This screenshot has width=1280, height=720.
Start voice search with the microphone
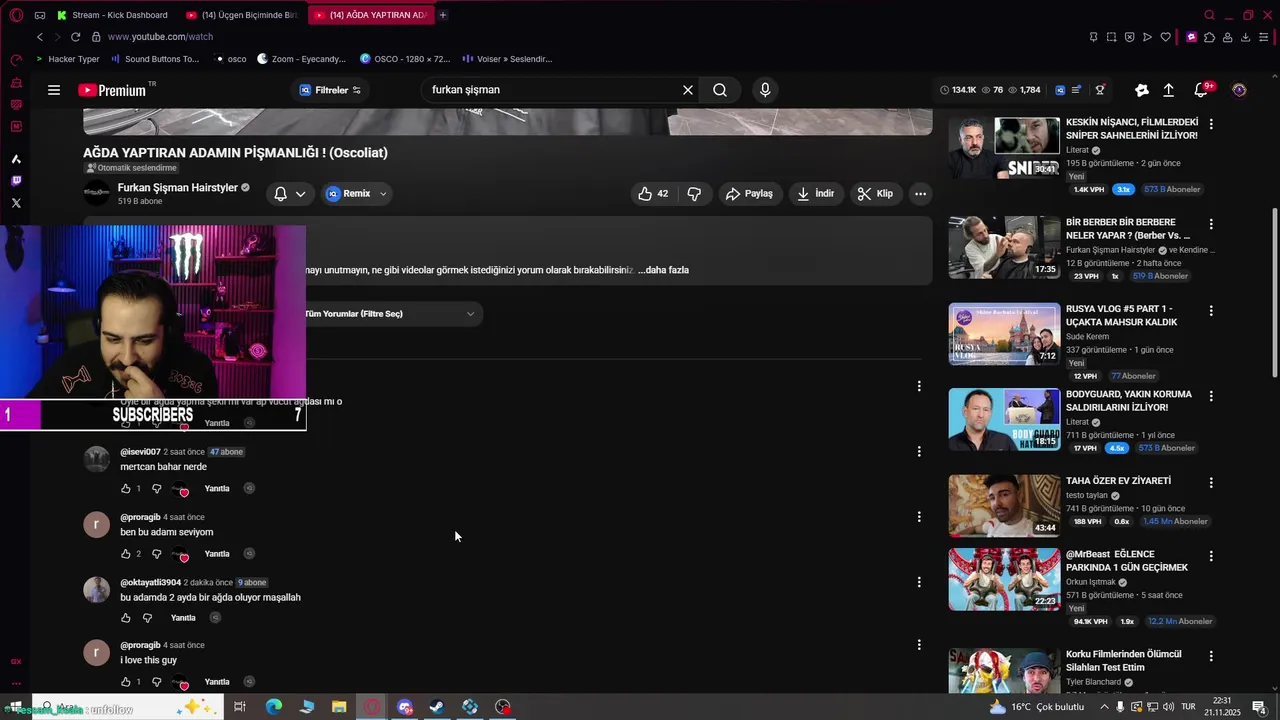[x=765, y=90]
